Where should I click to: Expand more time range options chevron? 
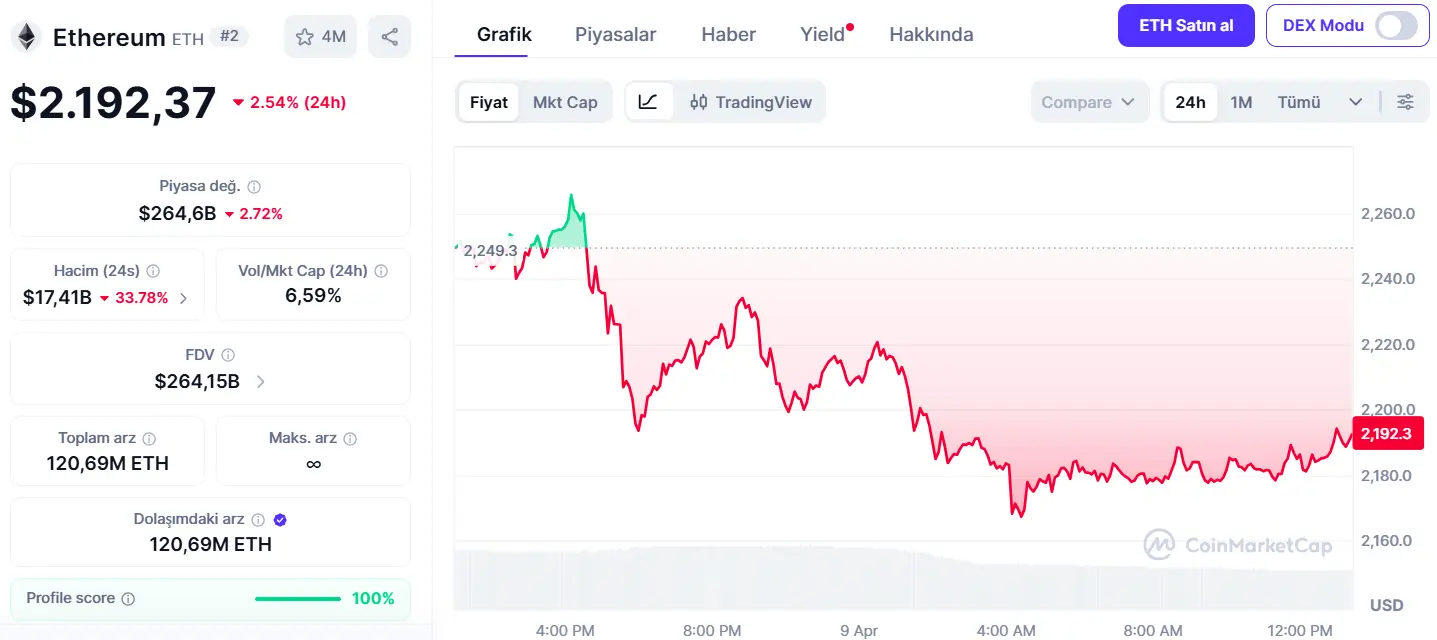pyautogui.click(x=1356, y=102)
